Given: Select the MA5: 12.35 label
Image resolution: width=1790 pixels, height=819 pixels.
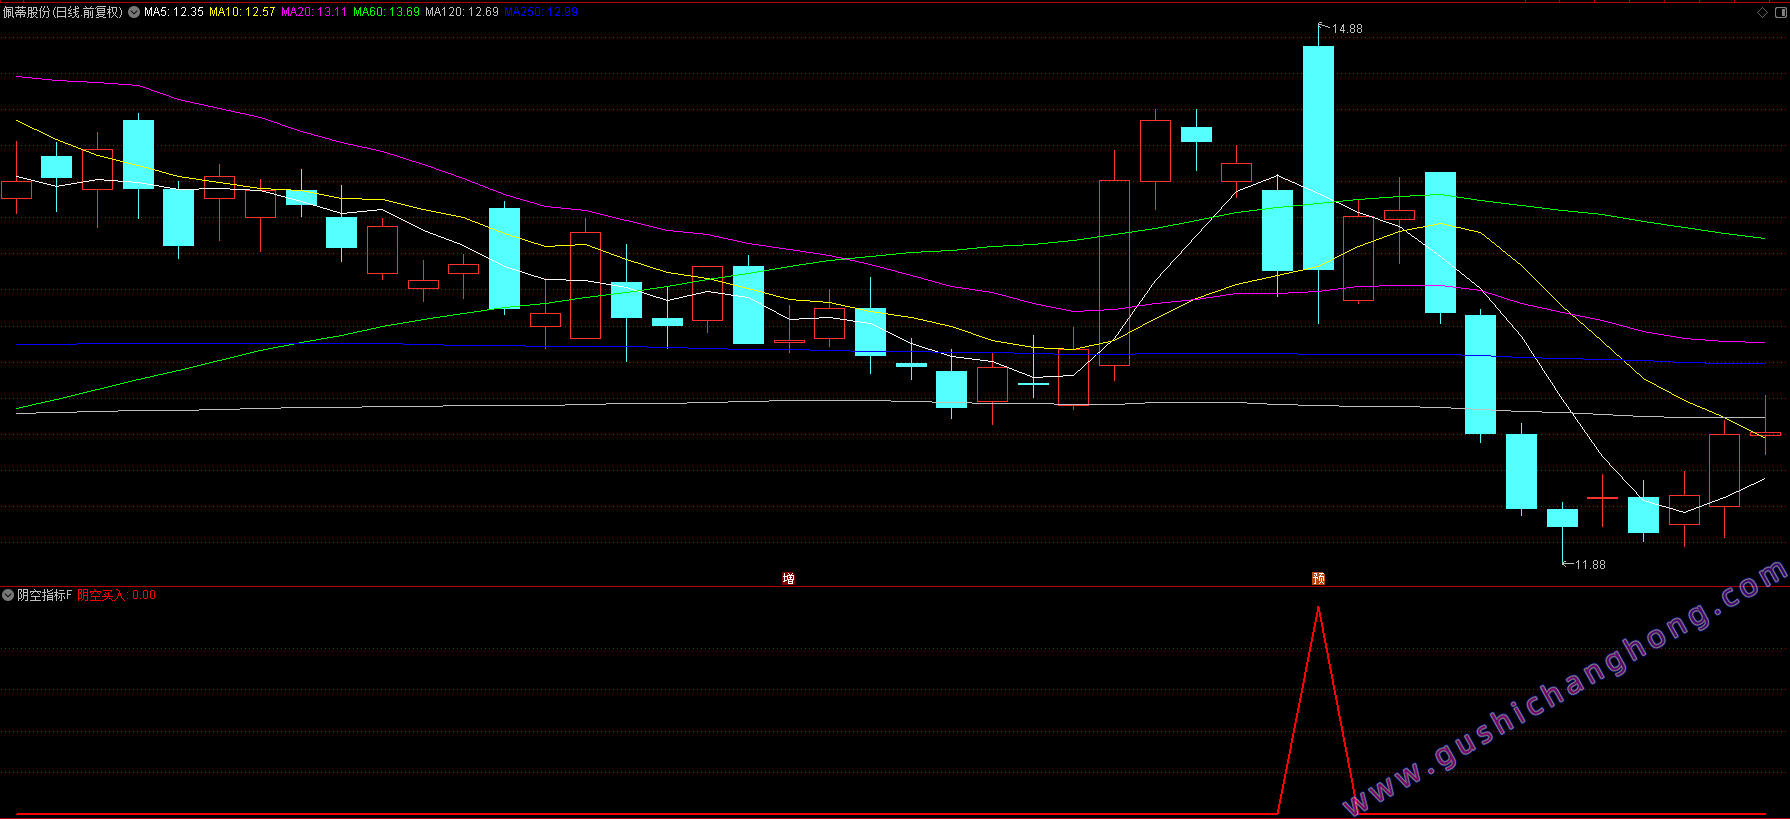Looking at the screenshot, I should (174, 12).
